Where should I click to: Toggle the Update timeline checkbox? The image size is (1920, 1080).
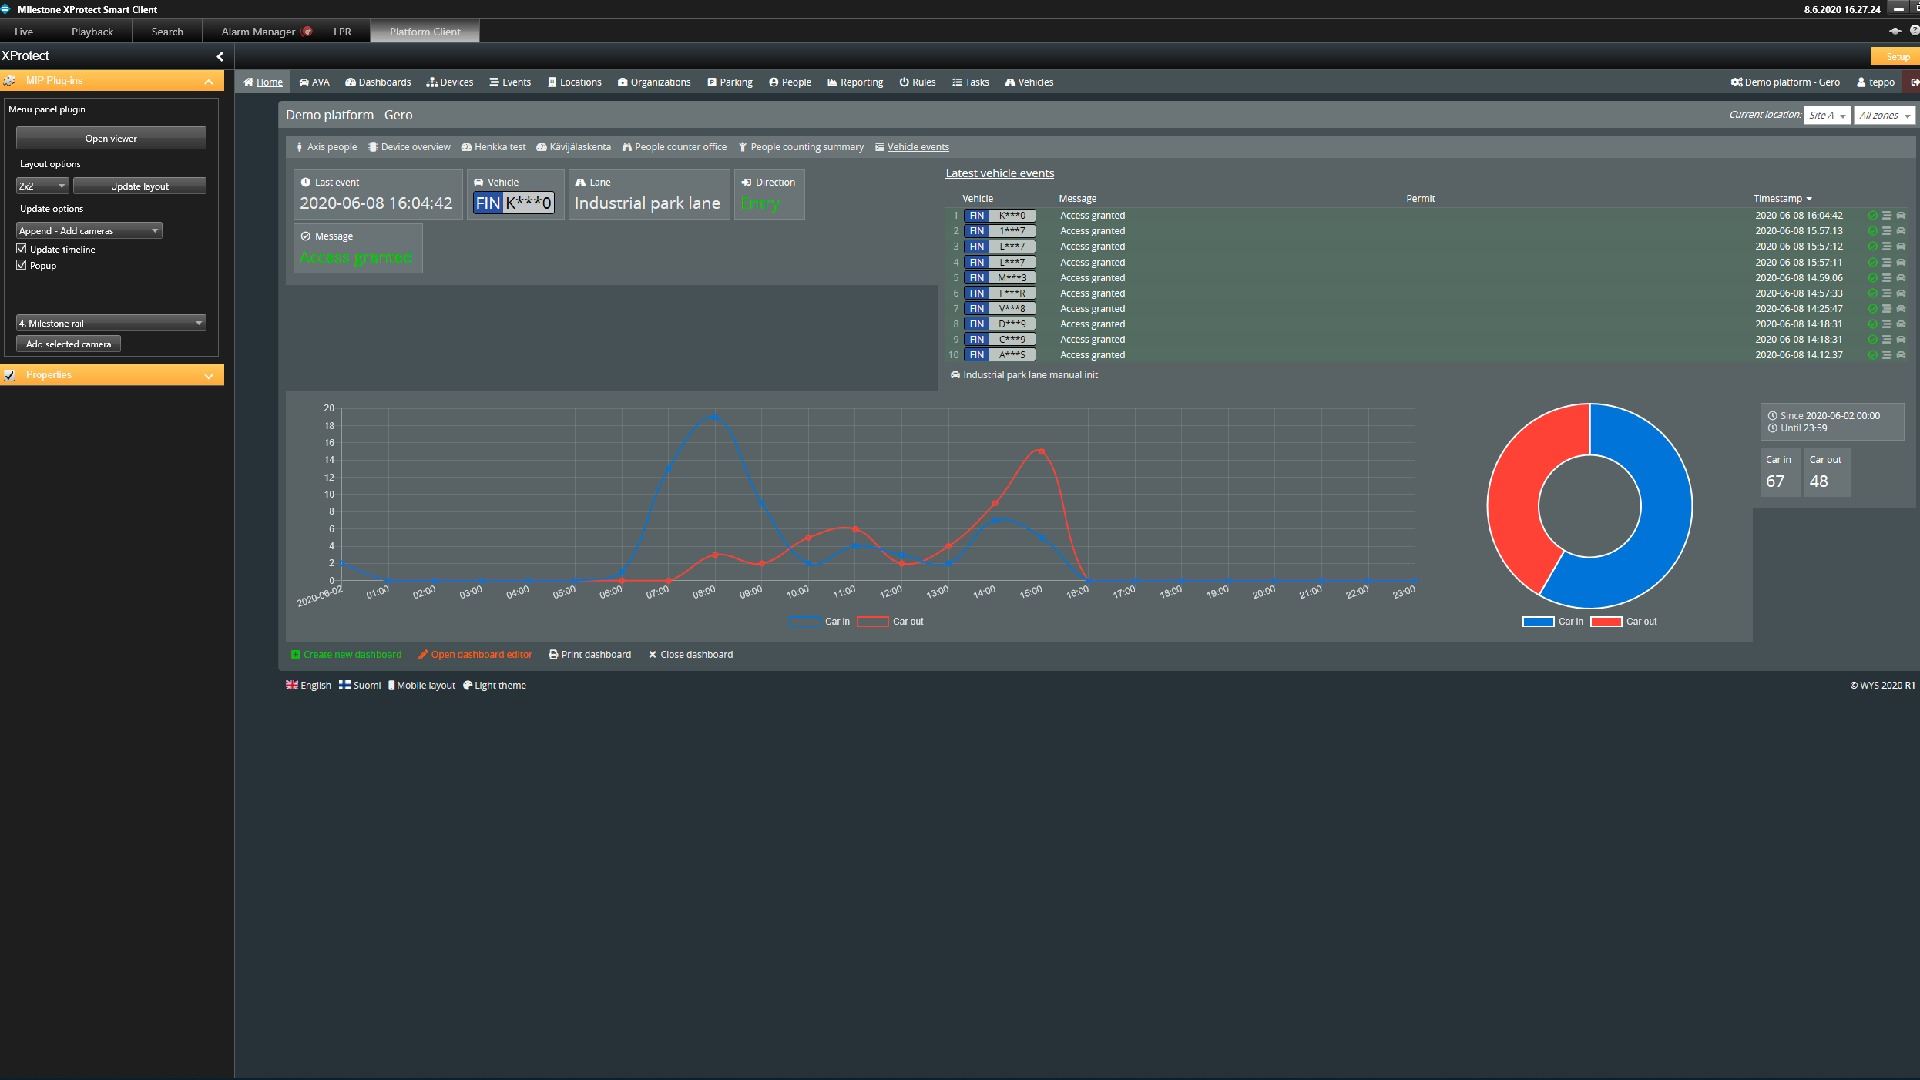pyautogui.click(x=21, y=249)
